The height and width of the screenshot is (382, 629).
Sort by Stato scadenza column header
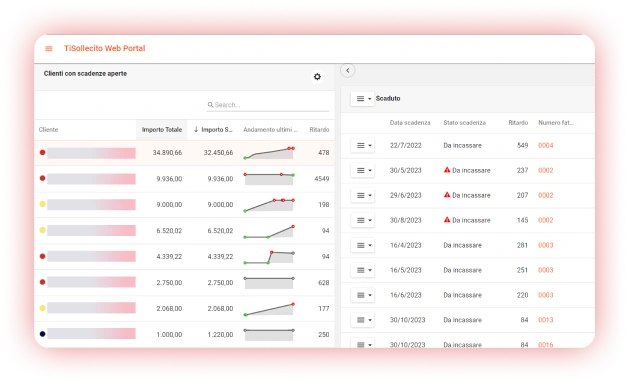(x=465, y=122)
